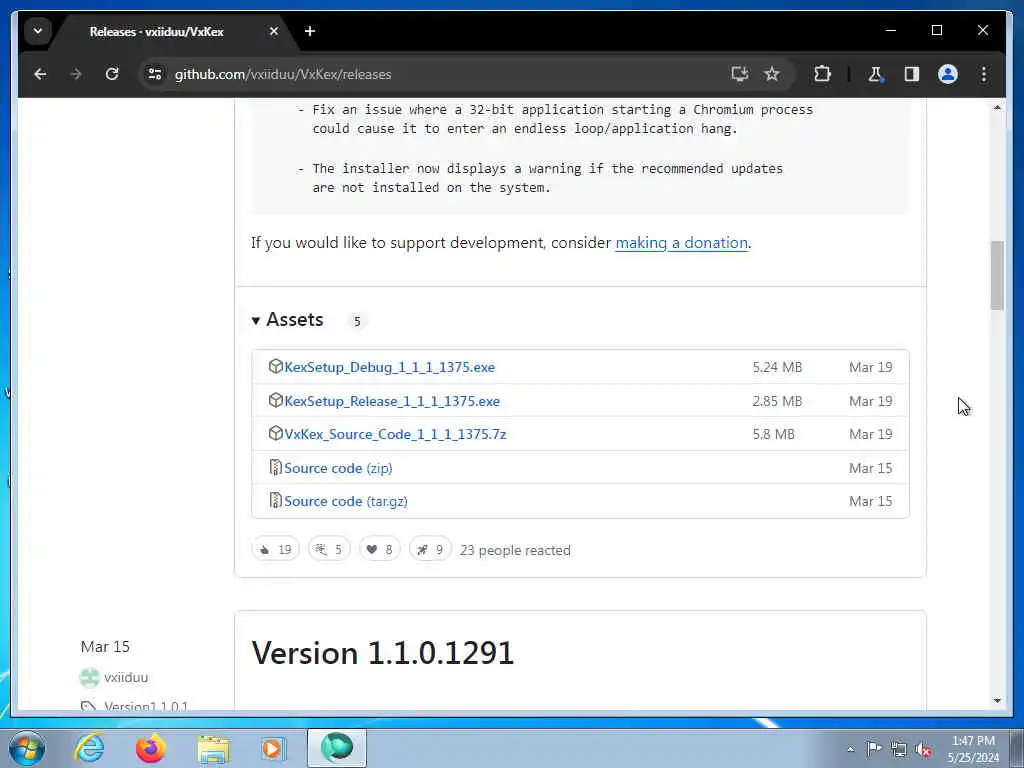Open the making a donation link
Viewport: 1024px width, 768px height.
coord(681,243)
